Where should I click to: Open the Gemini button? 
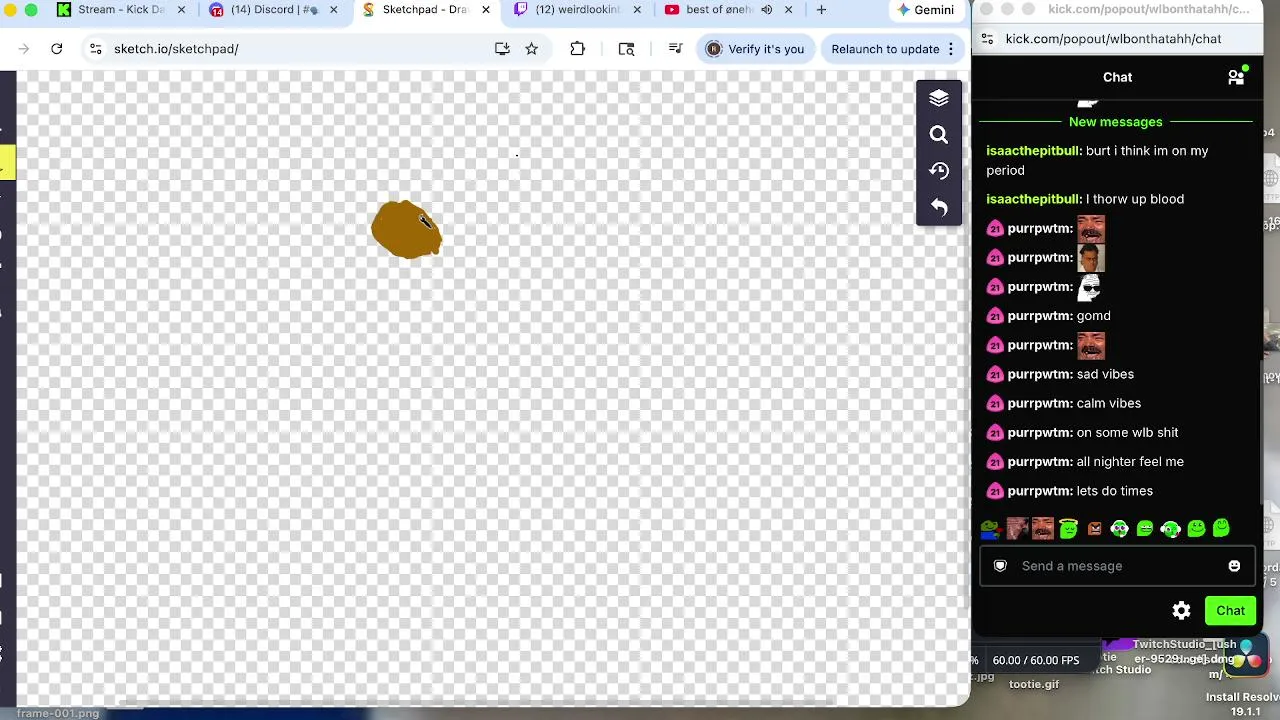tap(925, 10)
